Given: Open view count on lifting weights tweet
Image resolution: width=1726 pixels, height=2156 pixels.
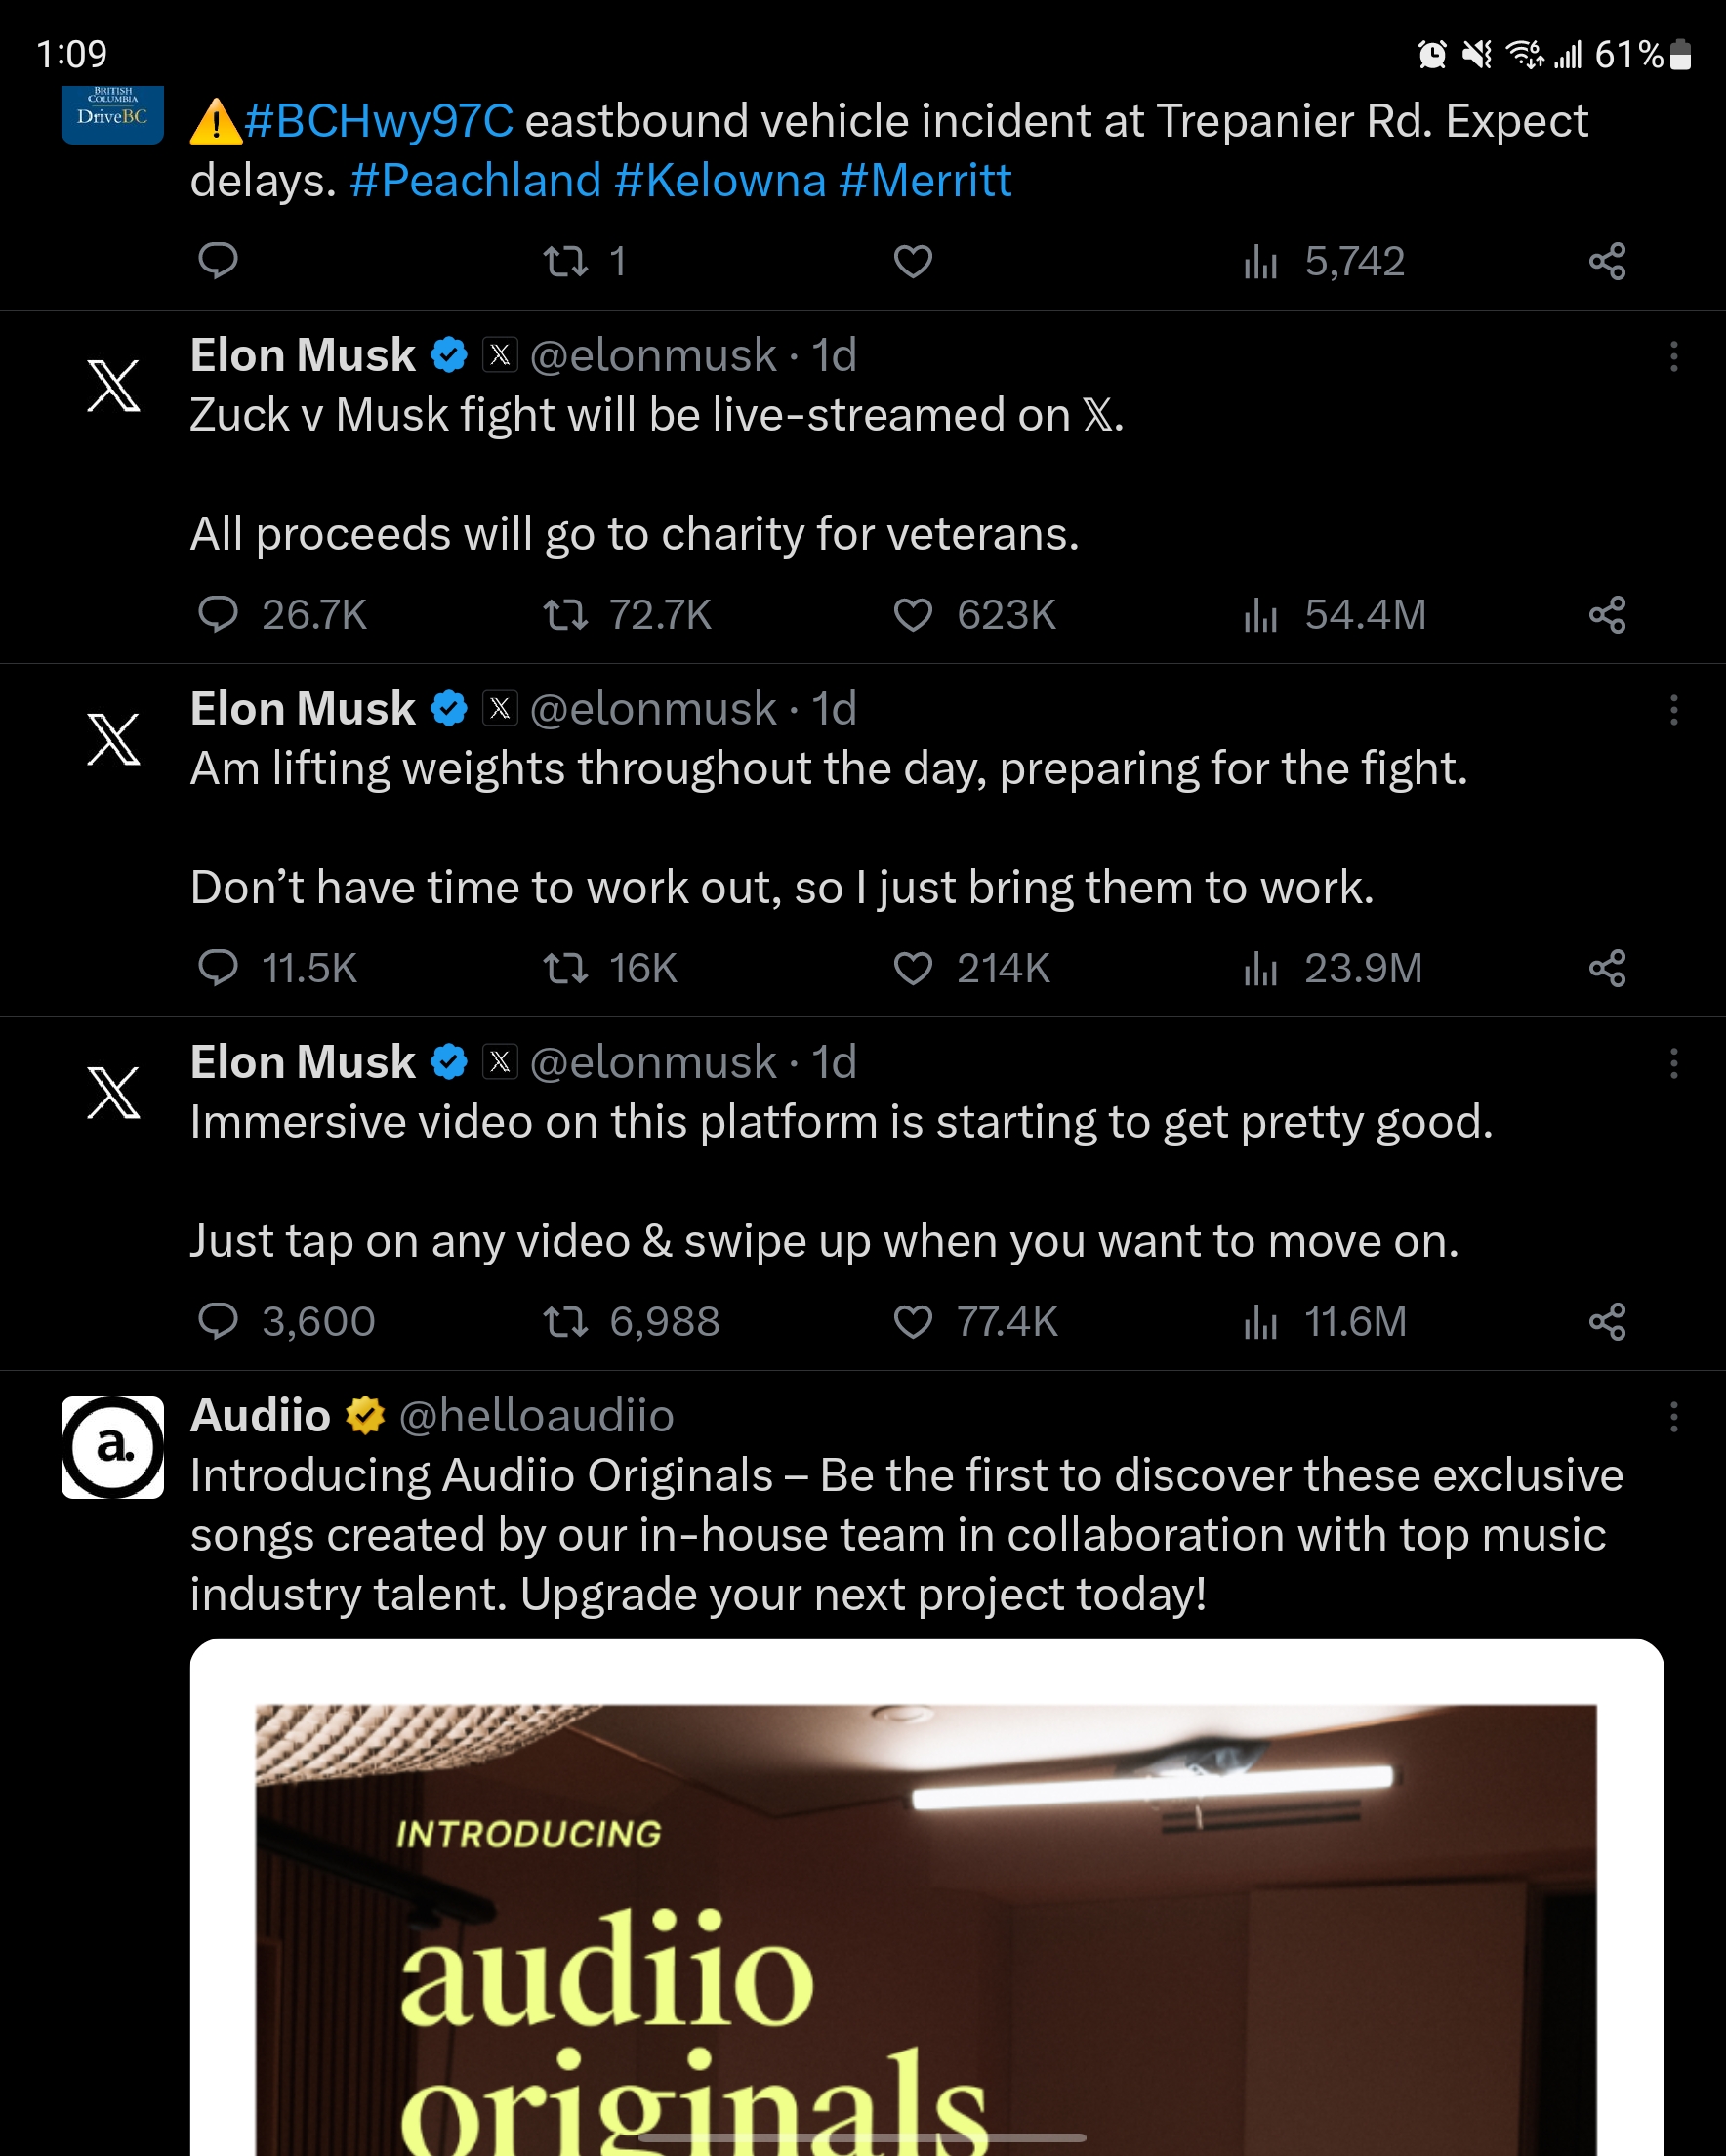Looking at the screenshot, I should [x=1262, y=968].
